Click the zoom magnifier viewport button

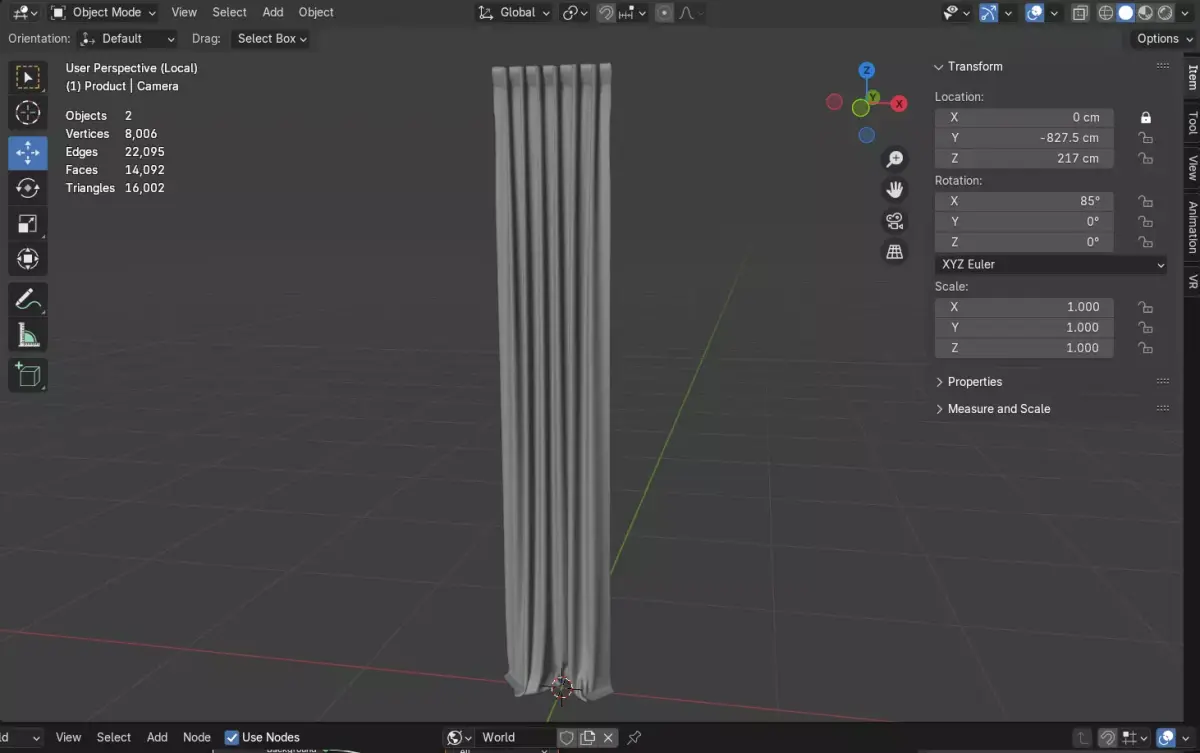pyautogui.click(x=895, y=159)
